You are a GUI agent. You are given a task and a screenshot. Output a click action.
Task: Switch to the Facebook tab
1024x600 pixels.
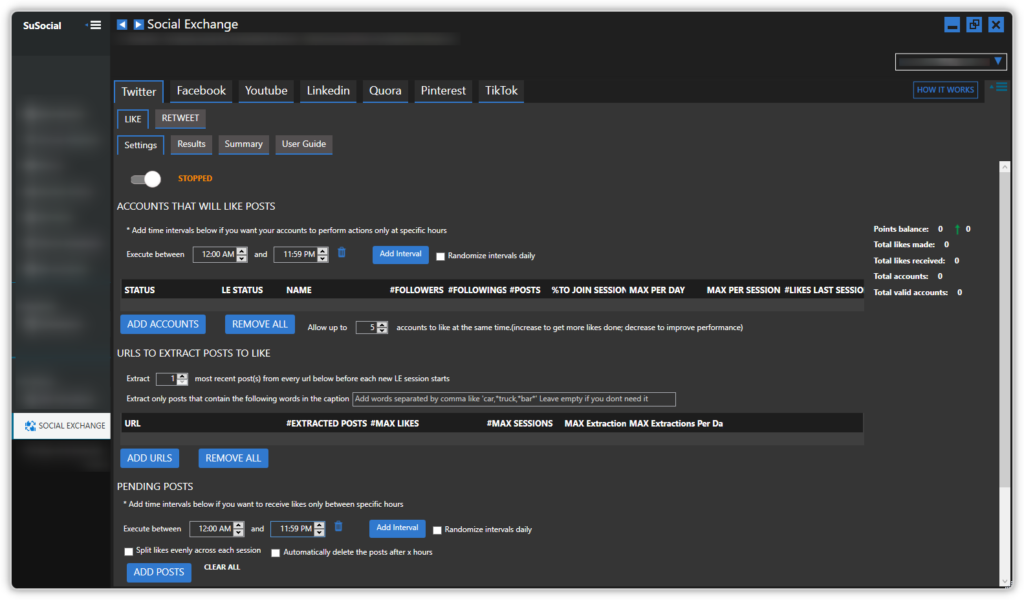coord(201,91)
